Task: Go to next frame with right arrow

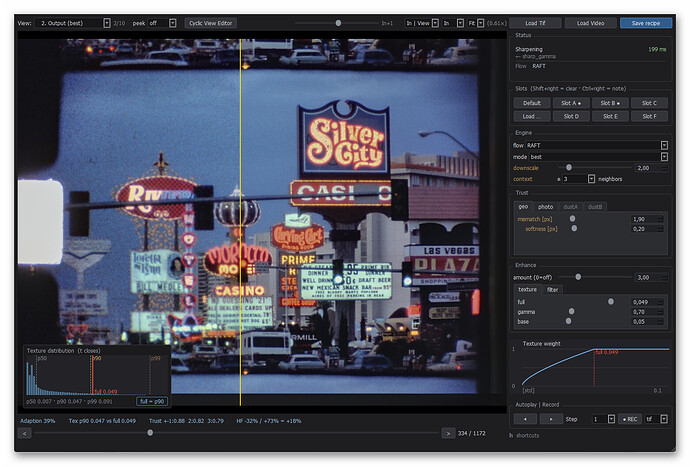Action: (x=448, y=434)
